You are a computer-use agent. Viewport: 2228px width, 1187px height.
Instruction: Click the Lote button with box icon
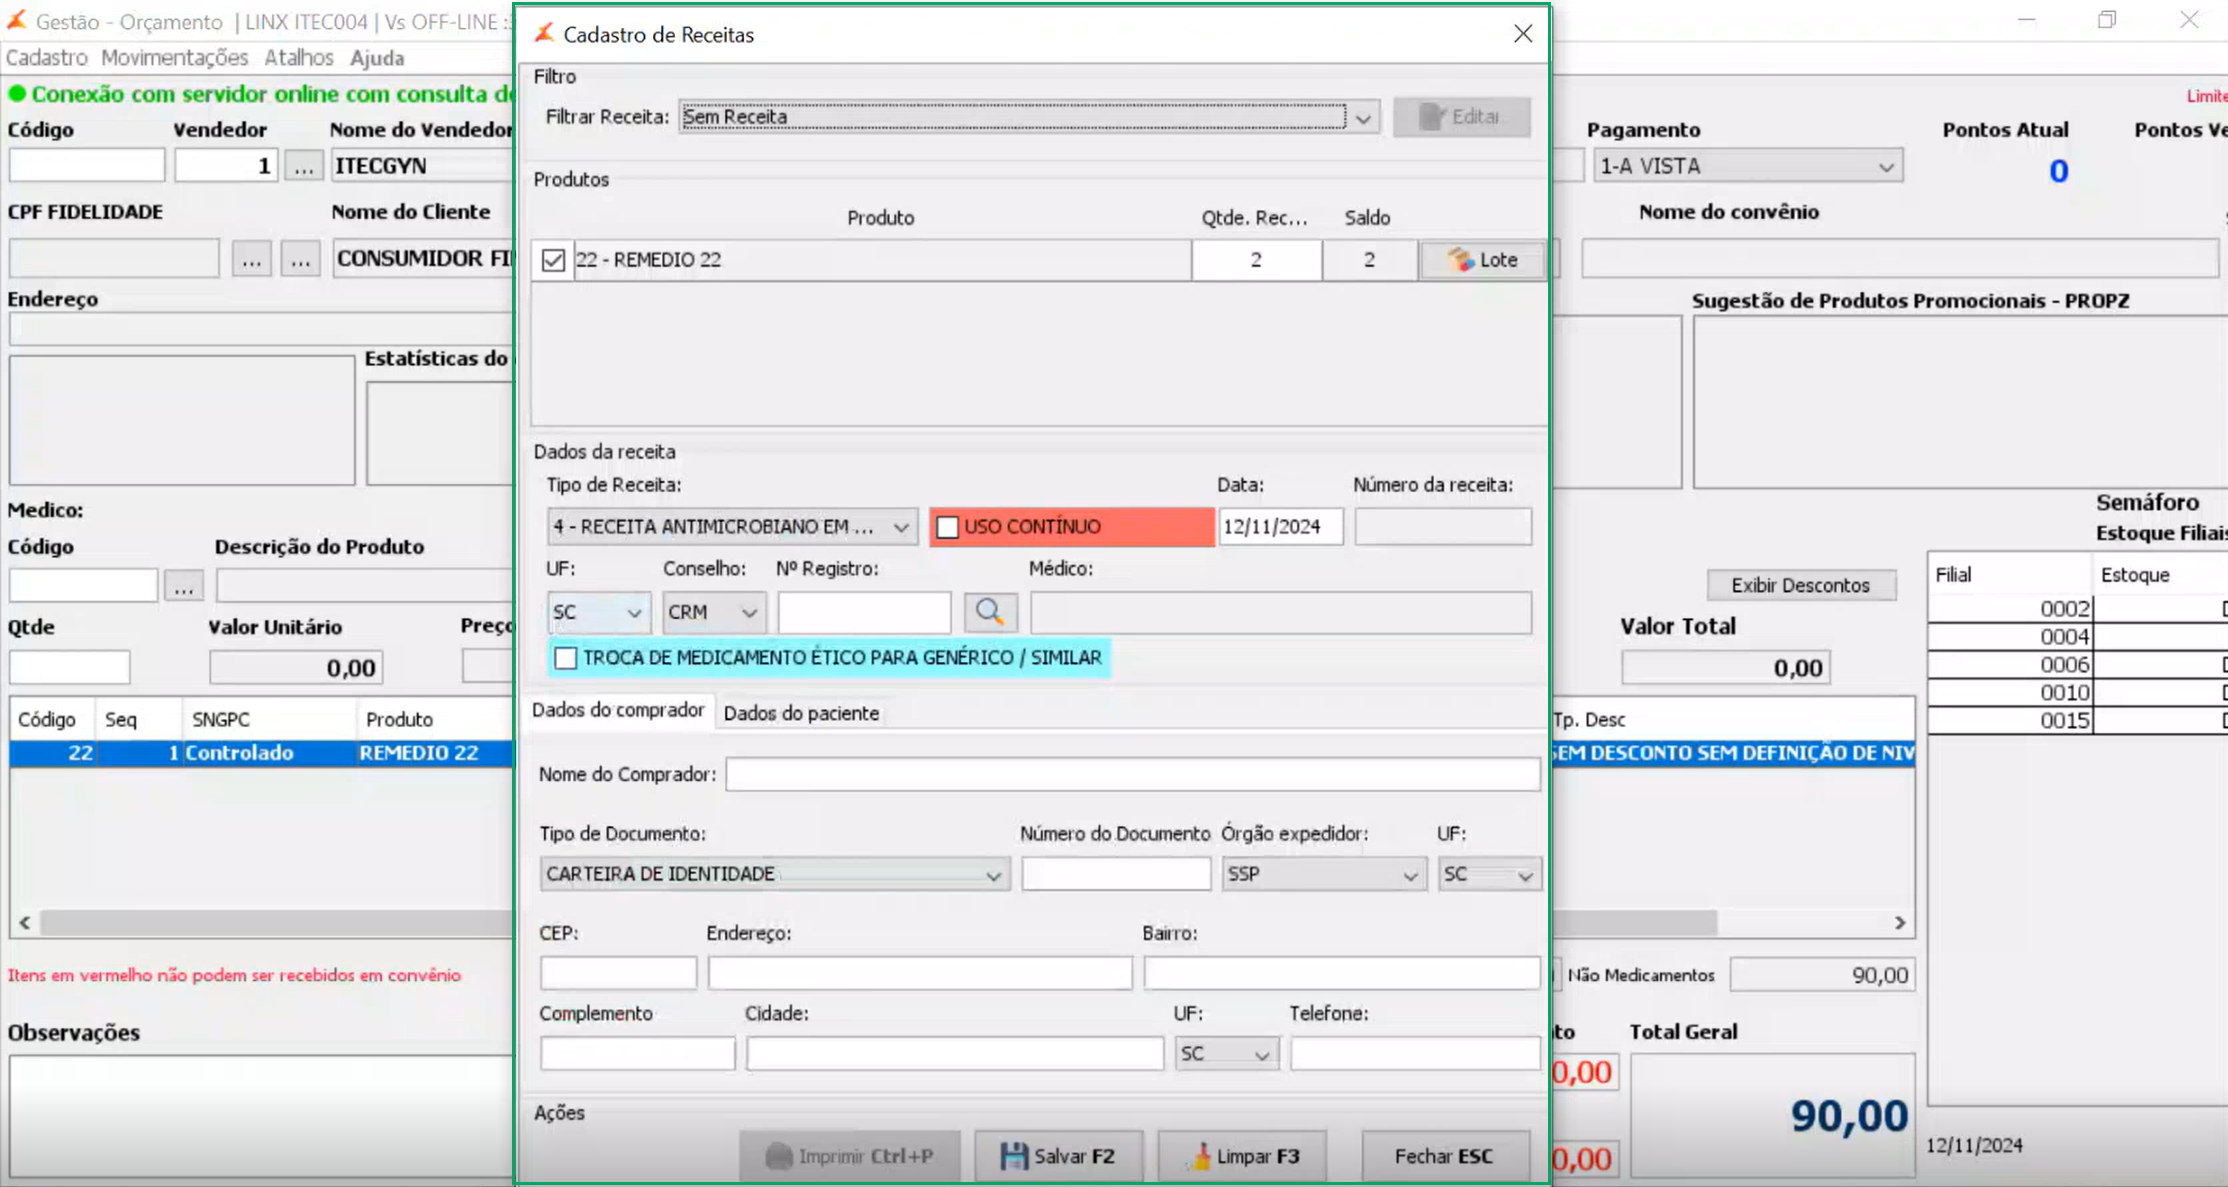(1482, 260)
